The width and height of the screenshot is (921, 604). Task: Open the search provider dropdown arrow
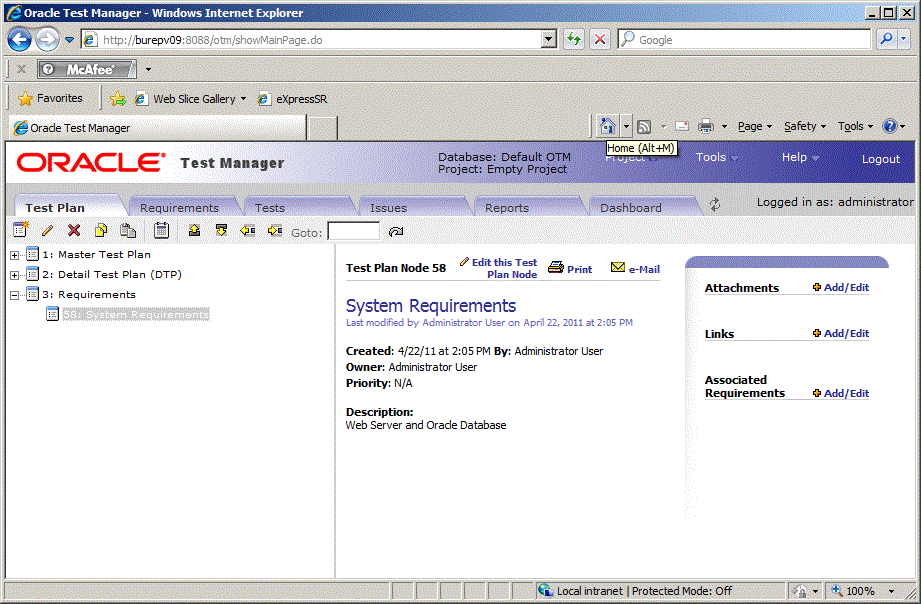[x=904, y=39]
